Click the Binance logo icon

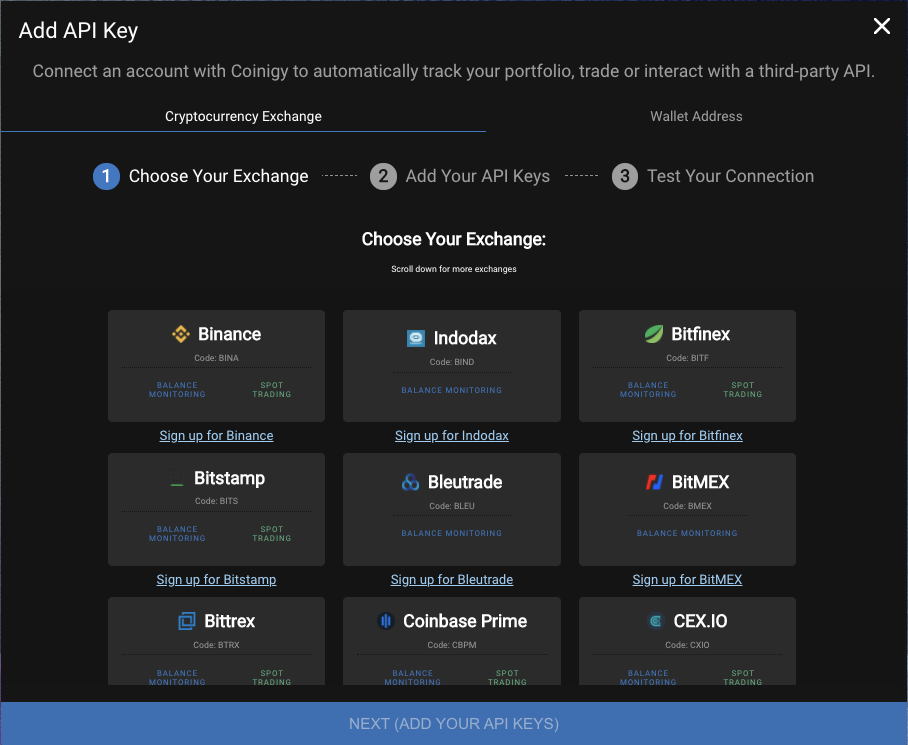pos(181,334)
